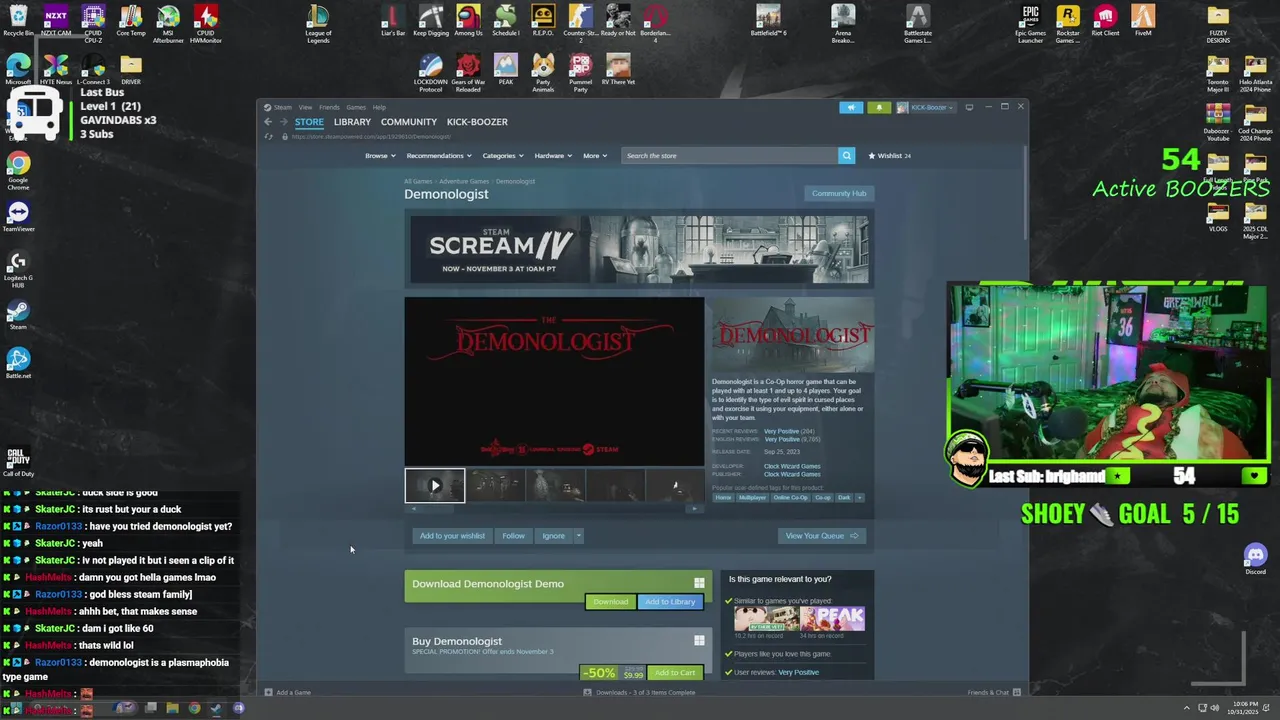Expand the Categories dropdown

coord(503,156)
